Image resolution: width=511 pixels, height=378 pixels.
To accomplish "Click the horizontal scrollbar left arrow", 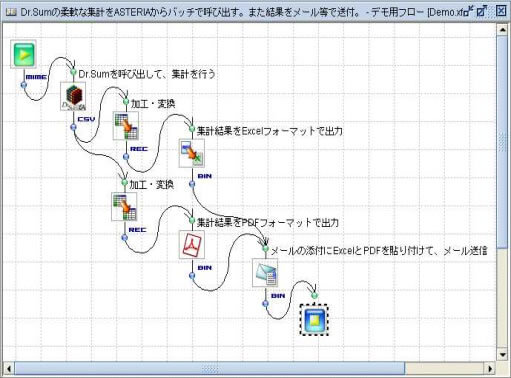I will (9, 369).
